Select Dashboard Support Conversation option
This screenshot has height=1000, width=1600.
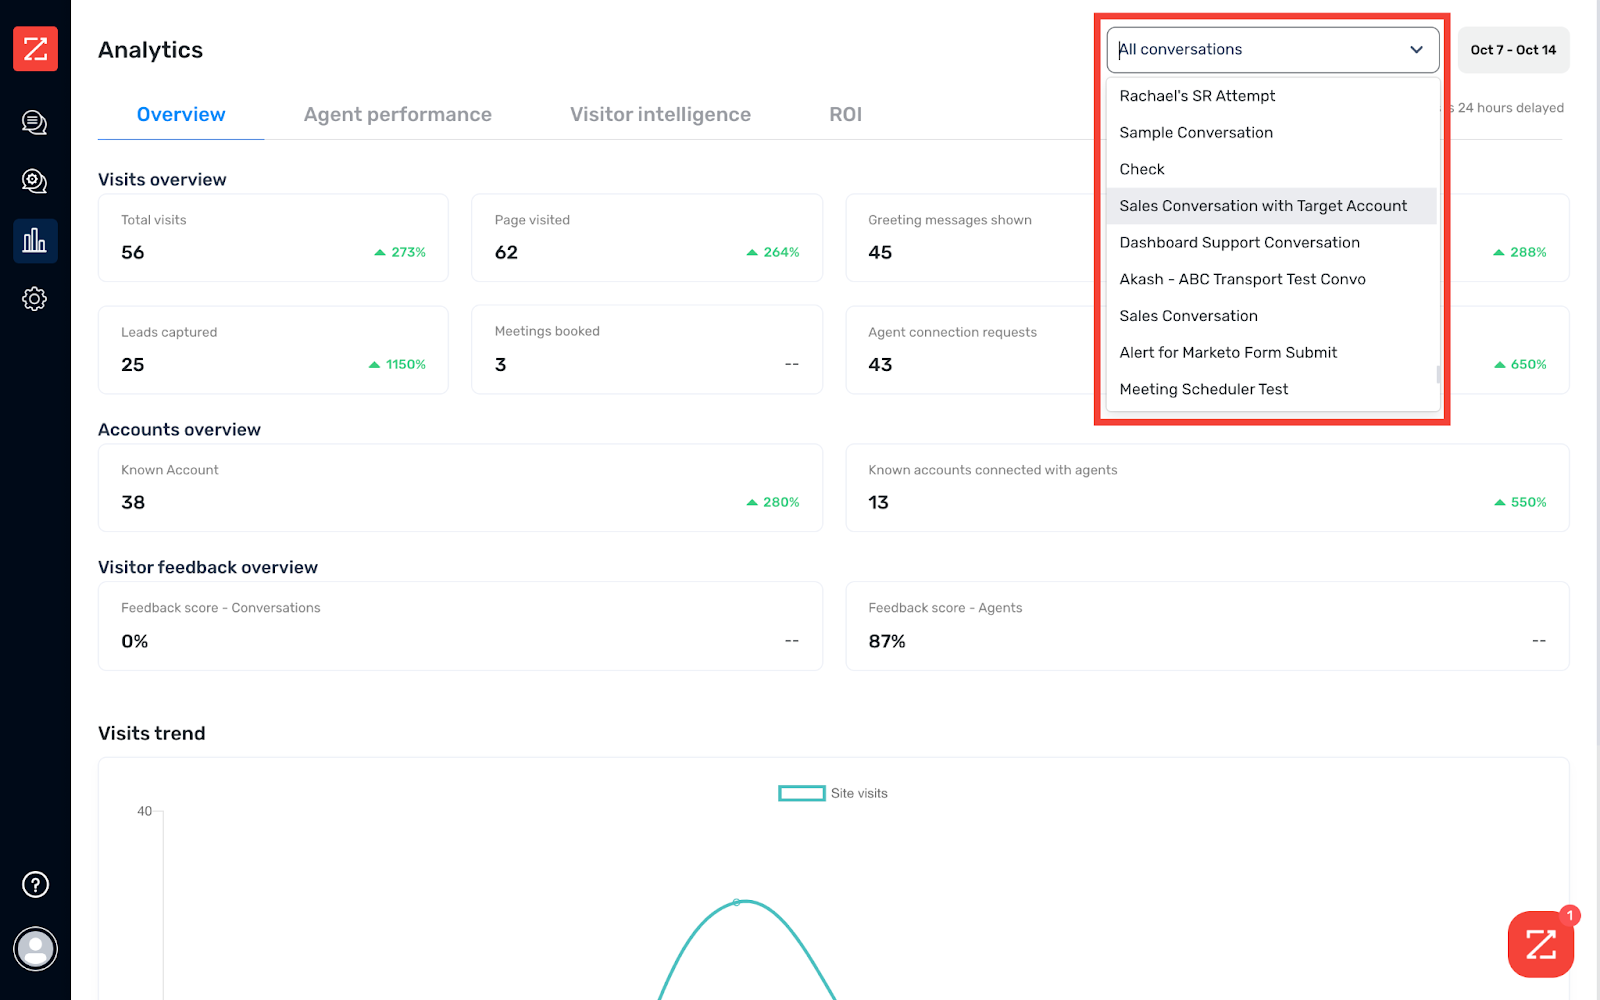(1272, 243)
